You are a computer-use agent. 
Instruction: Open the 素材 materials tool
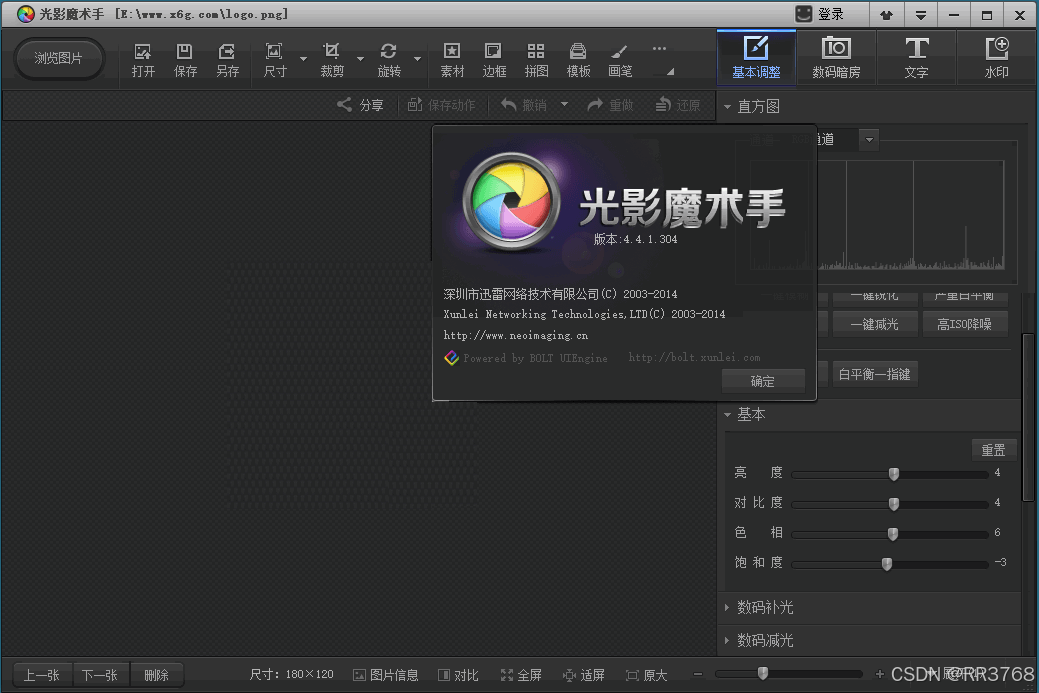pyautogui.click(x=452, y=60)
